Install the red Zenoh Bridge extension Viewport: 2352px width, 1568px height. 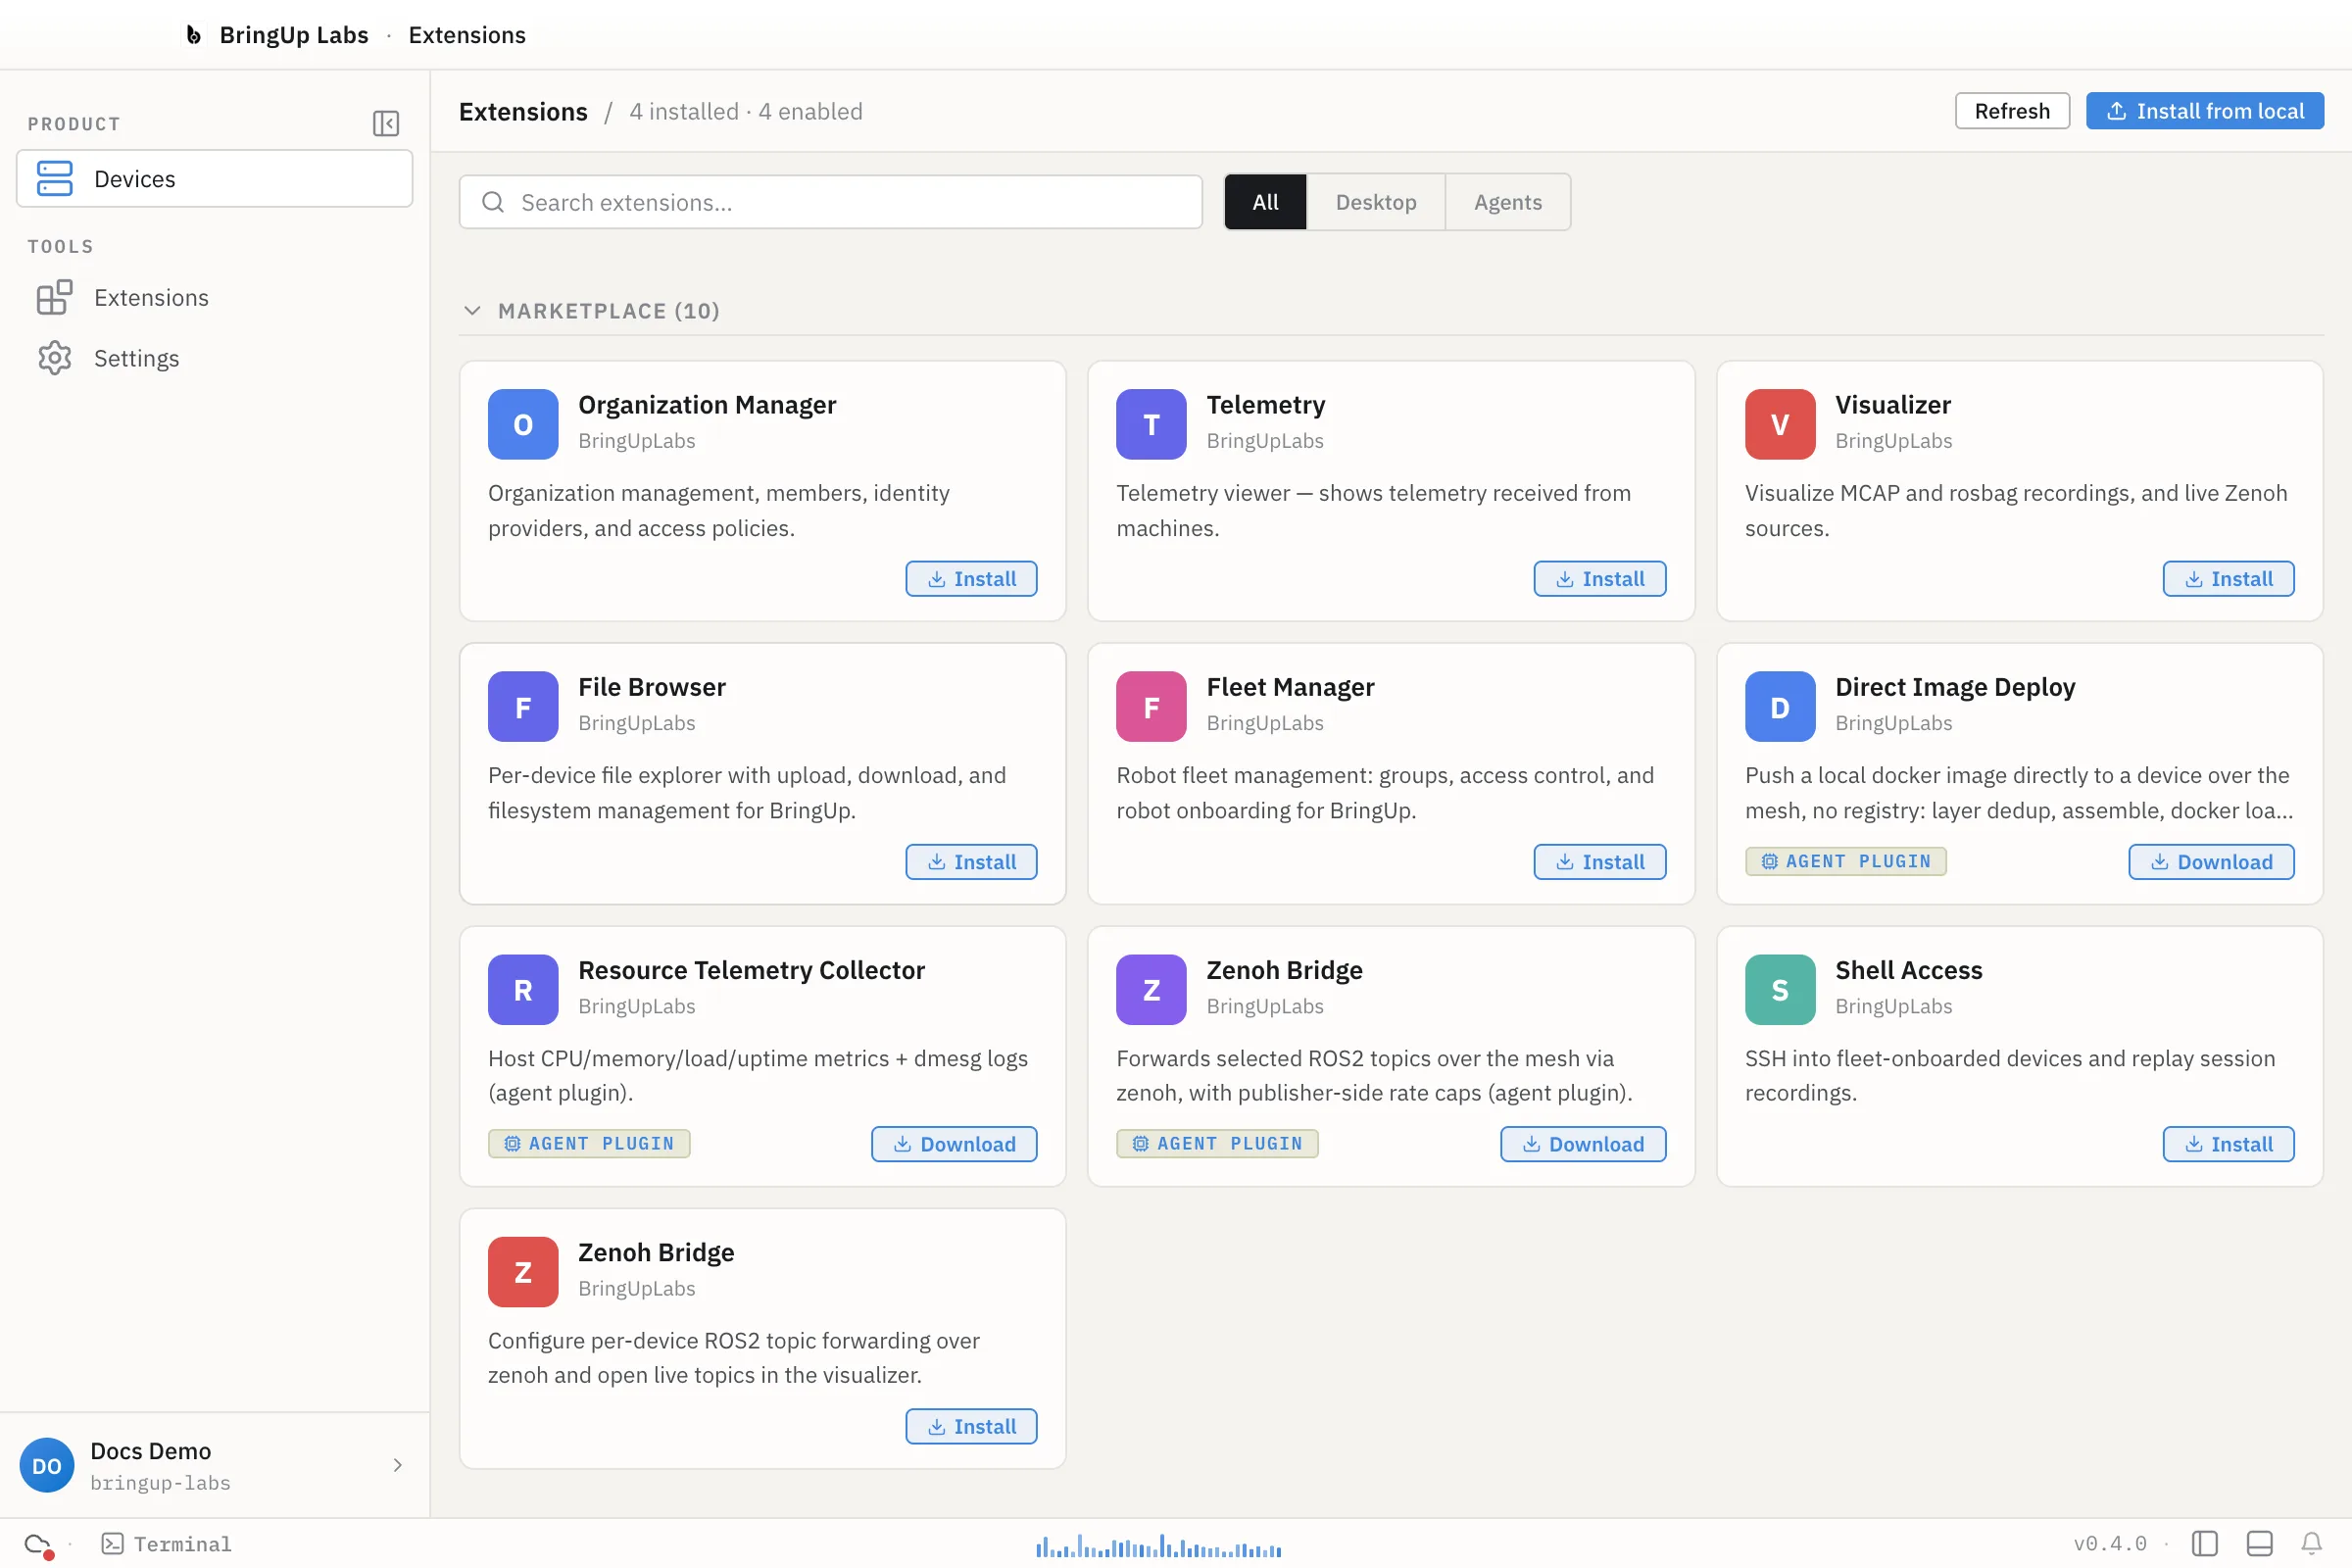point(971,1427)
